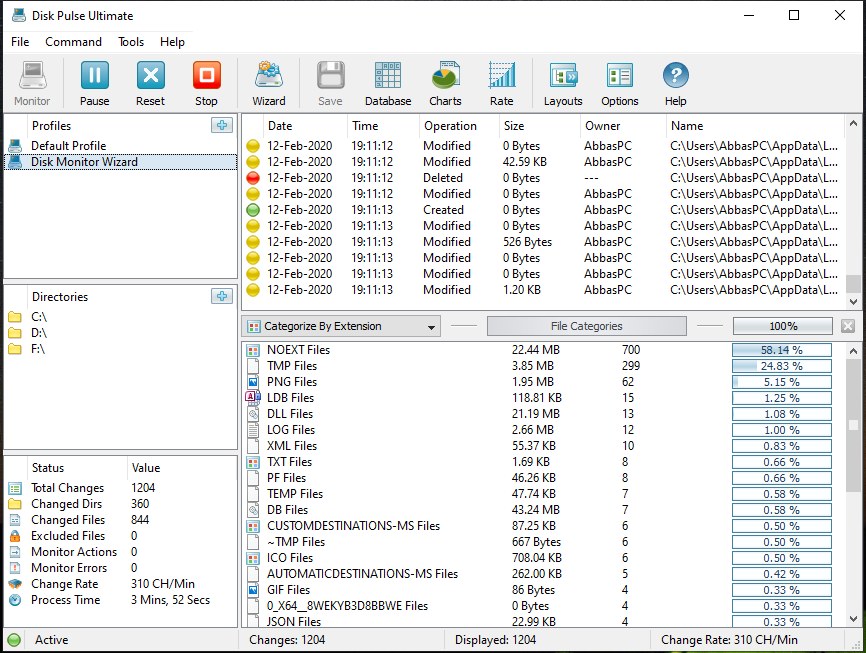866x653 pixels.
Task: Click the 5.15 % progress bar
Action: click(x=781, y=382)
